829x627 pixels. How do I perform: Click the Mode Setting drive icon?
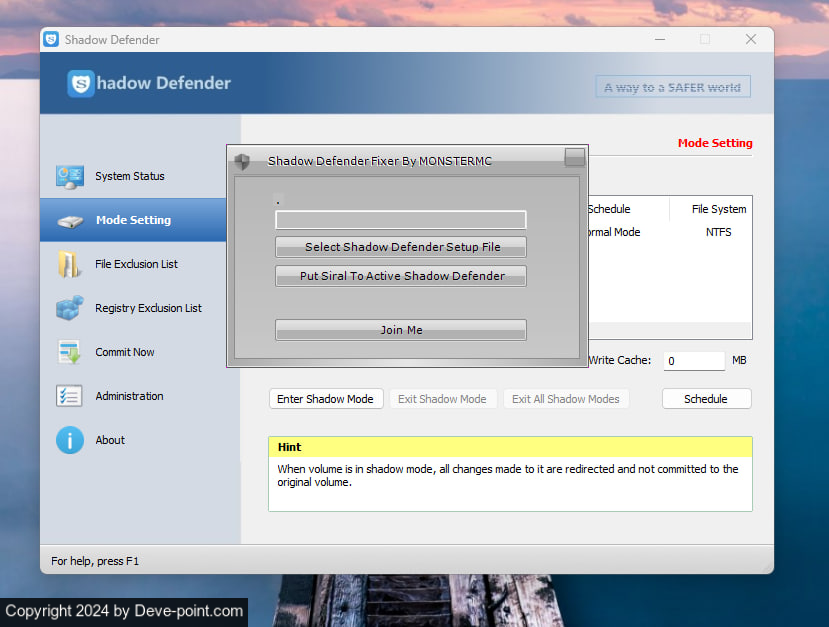pyautogui.click(x=70, y=221)
